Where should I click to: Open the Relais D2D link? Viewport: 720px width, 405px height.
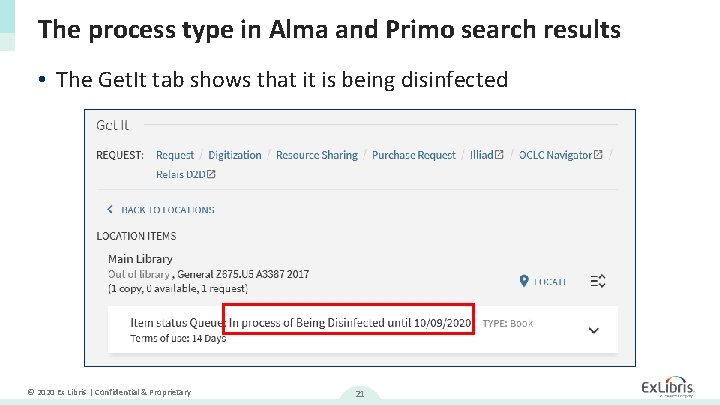pos(180,174)
